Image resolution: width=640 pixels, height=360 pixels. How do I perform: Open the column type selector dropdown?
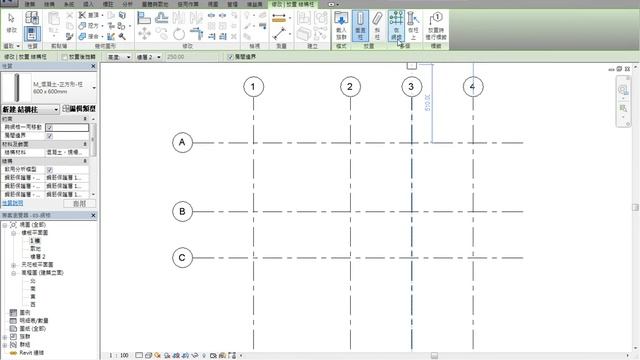(x=94, y=88)
